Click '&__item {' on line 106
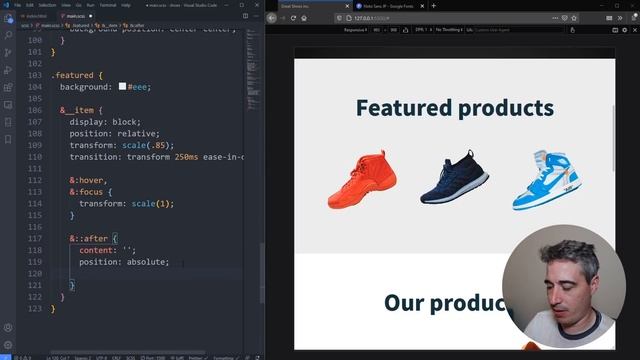The width and height of the screenshot is (640, 360). [81, 110]
